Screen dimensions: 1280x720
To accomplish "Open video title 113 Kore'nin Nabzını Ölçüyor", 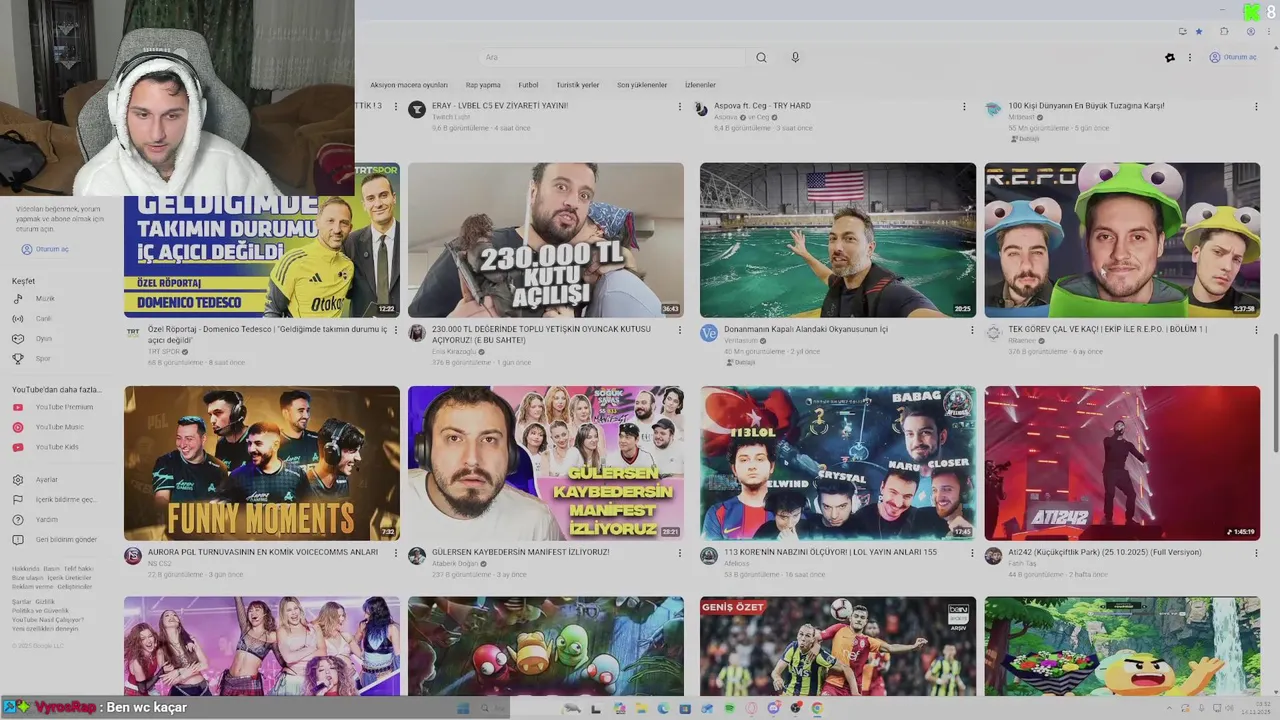I will [830, 552].
